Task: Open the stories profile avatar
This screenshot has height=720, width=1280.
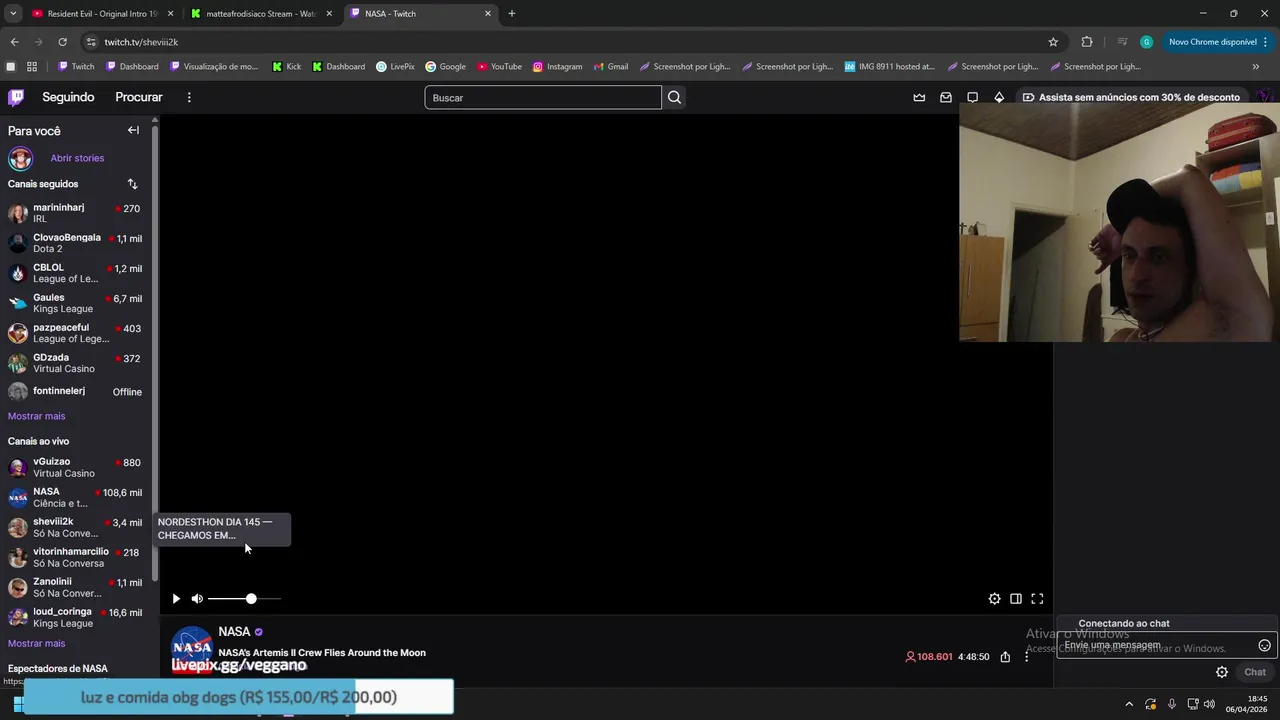Action: click(20, 158)
